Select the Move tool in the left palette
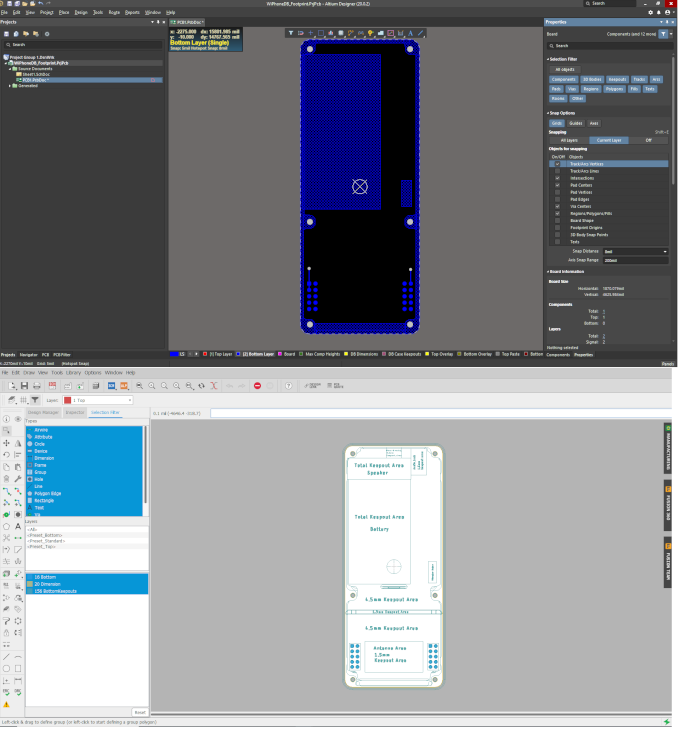The width and height of the screenshot is (680, 729). point(7,442)
